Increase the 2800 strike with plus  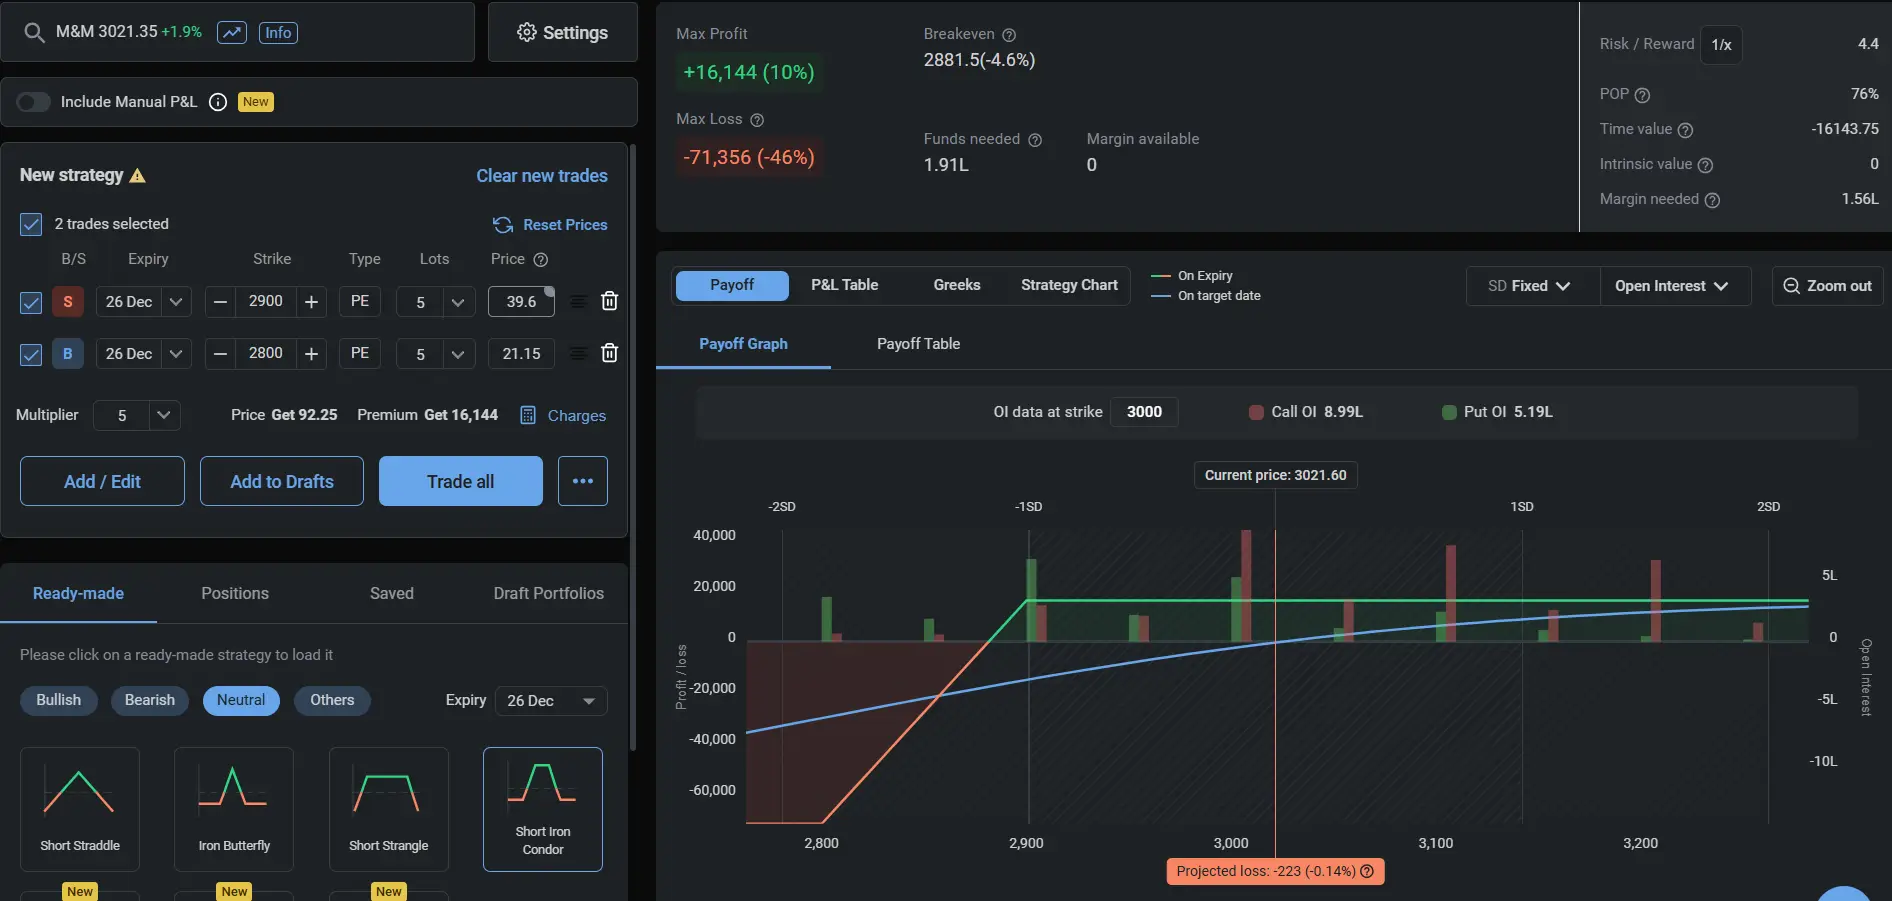[x=311, y=354]
